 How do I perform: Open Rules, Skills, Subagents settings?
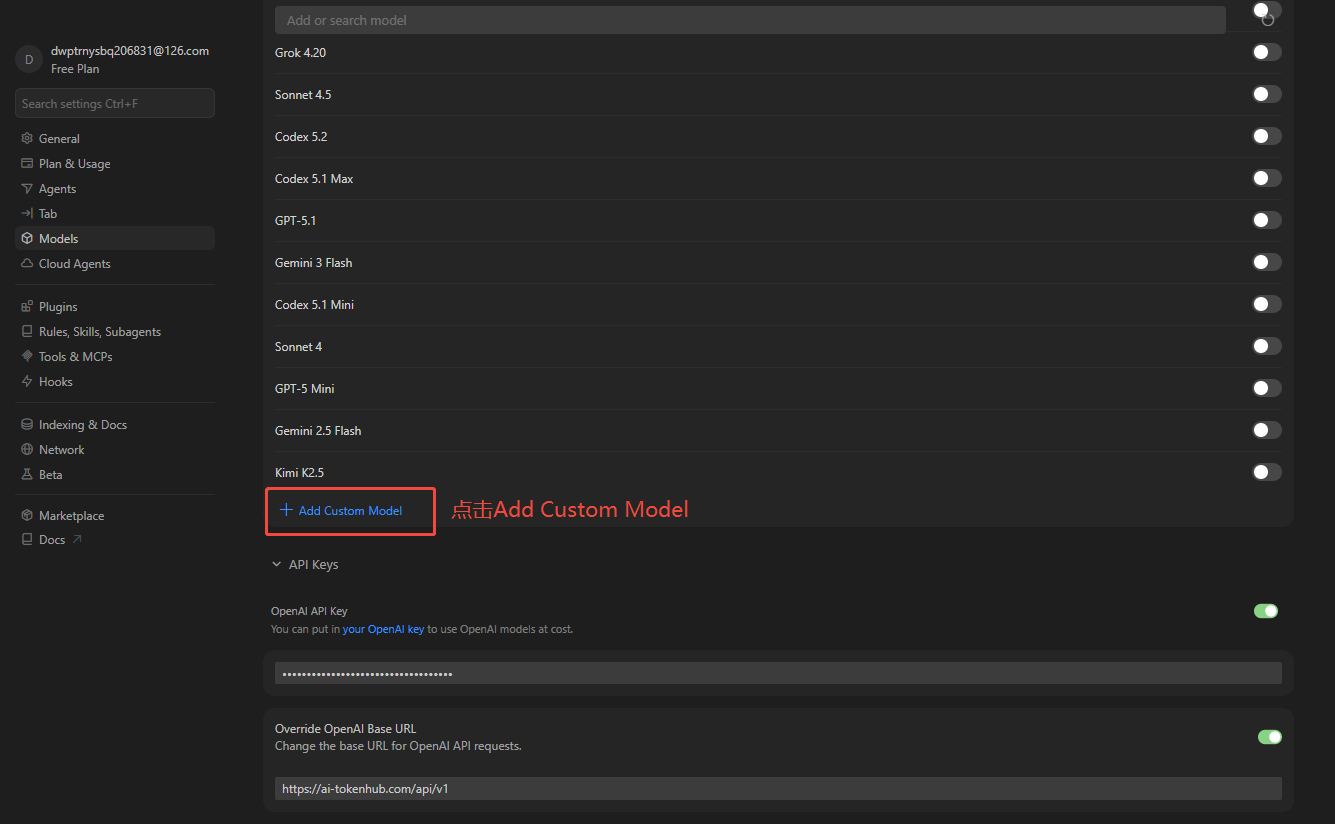click(x=115, y=332)
